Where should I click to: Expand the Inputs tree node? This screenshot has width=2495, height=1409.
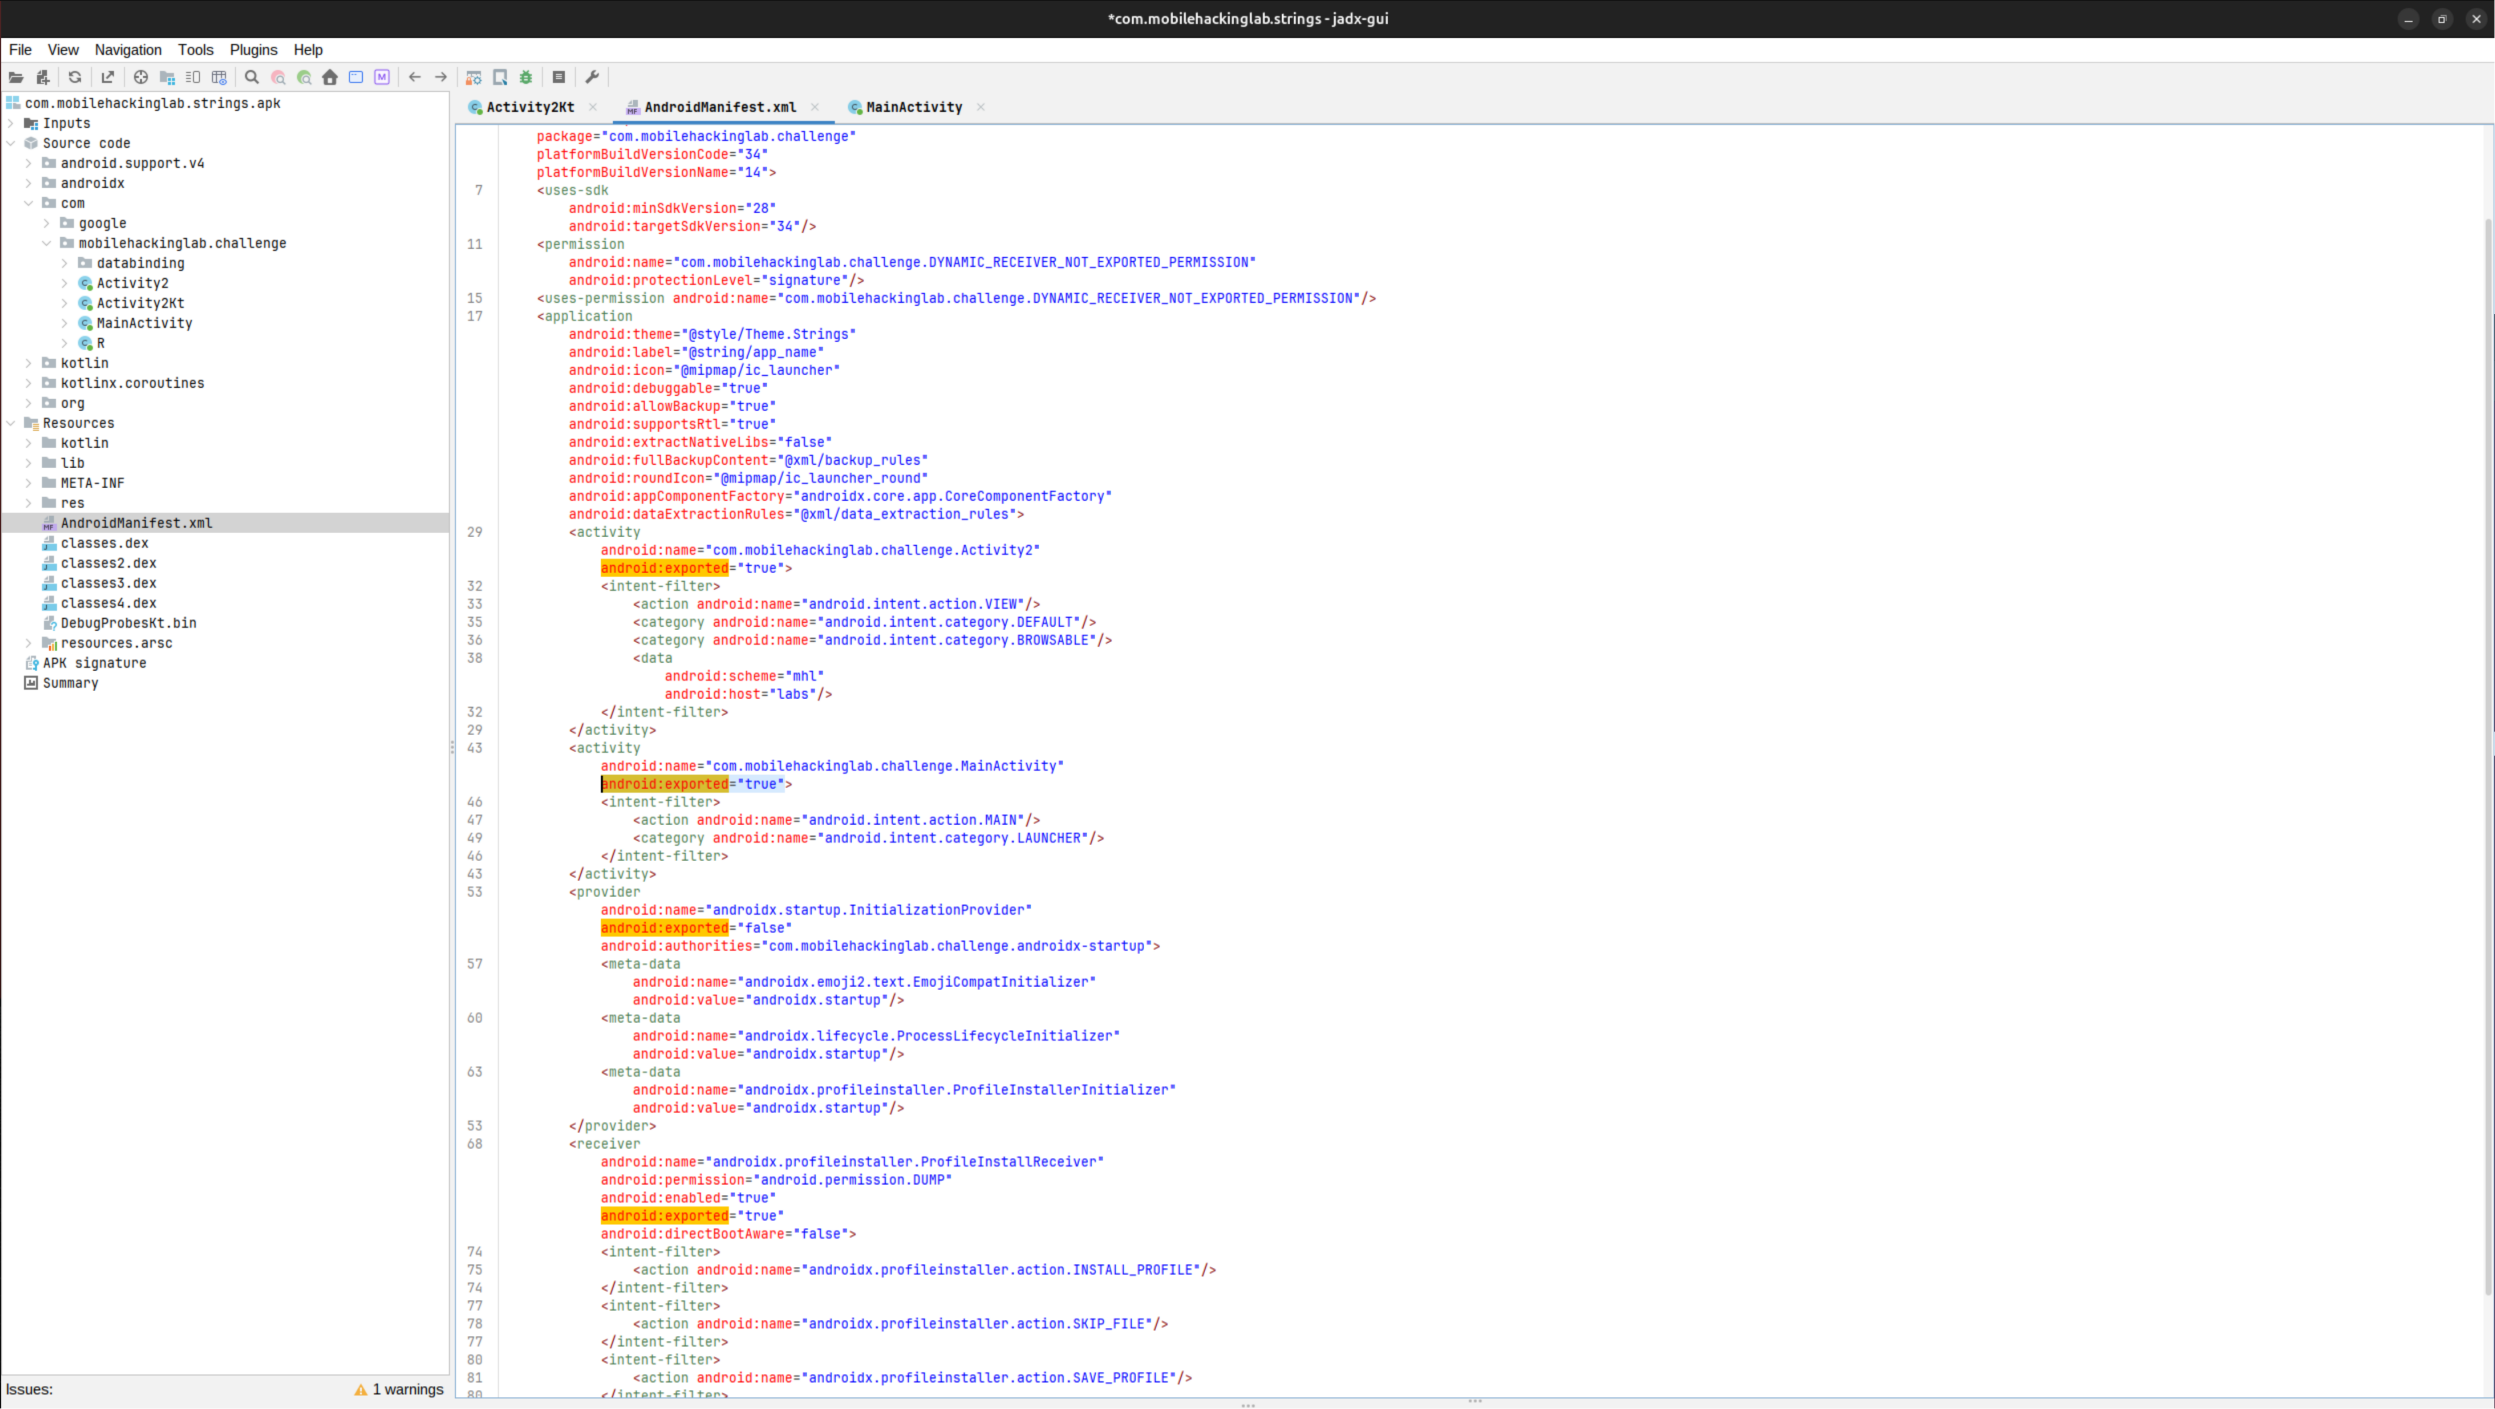11,123
